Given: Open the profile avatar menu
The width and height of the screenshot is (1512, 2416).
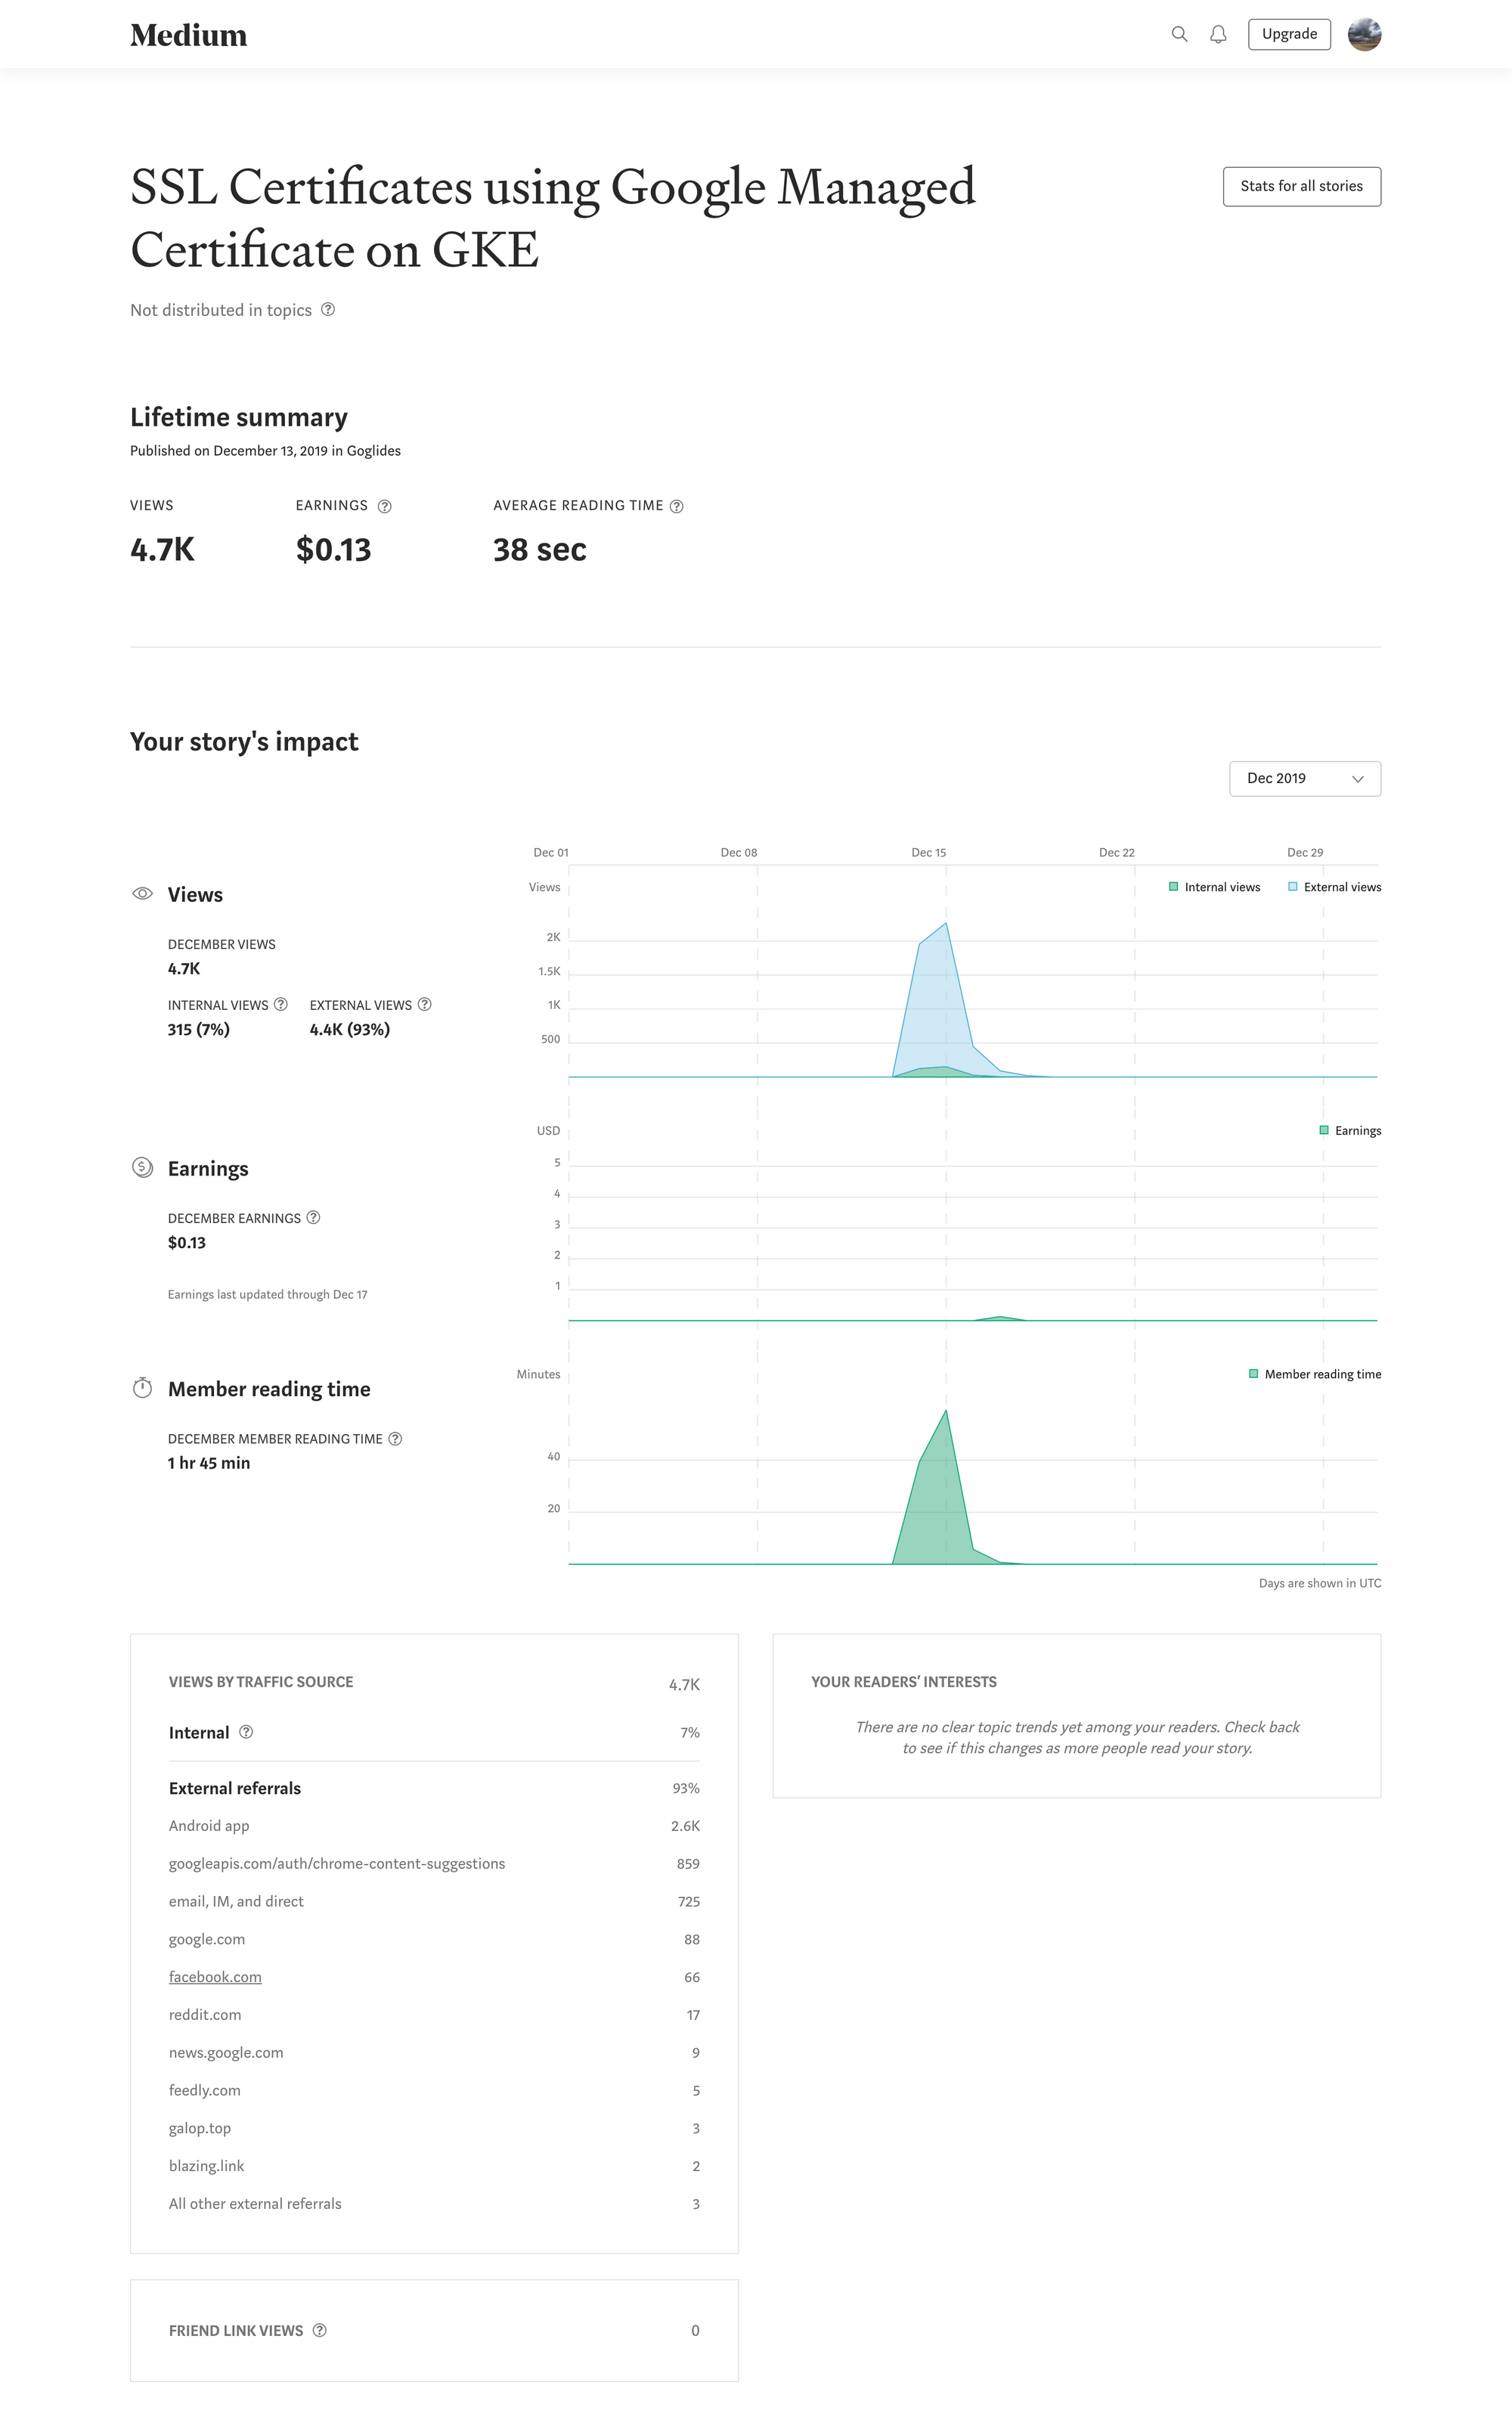Looking at the screenshot, I should 1364,34.
